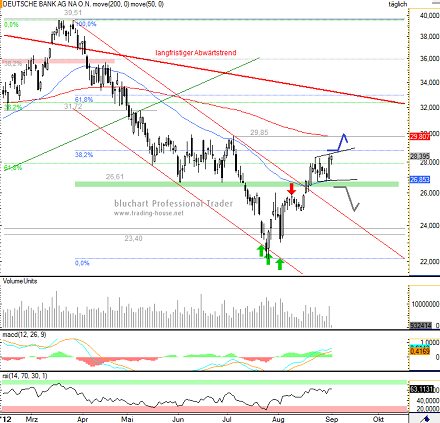440x423 pixels.
Task: Click the 'Mai' month on time axis
Action: pyautogui.click(x=127, y=419)
